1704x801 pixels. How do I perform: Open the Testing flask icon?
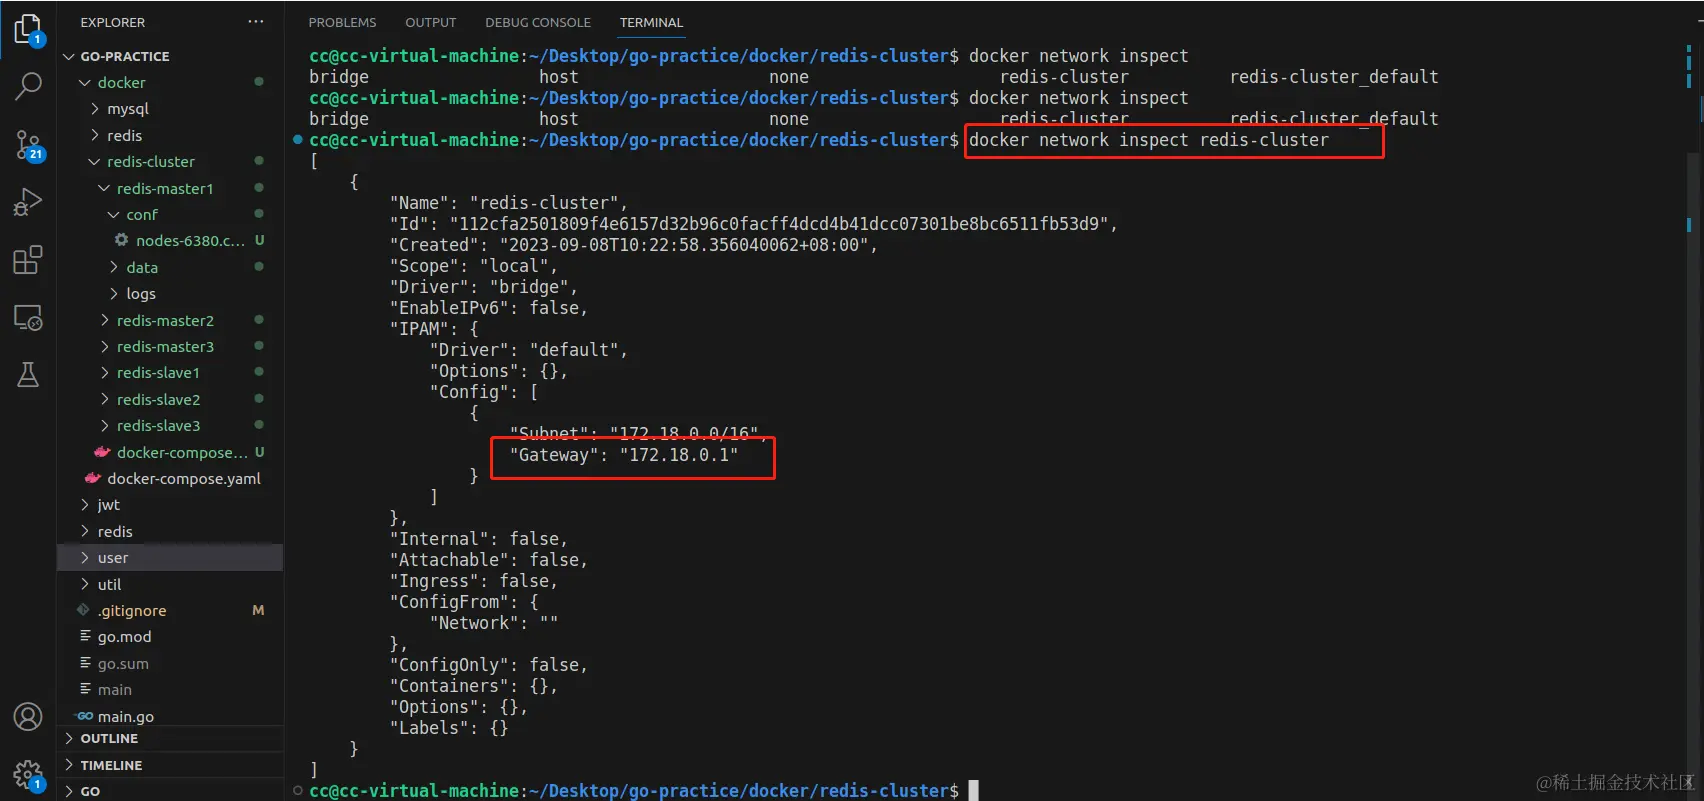coord(28,375)
